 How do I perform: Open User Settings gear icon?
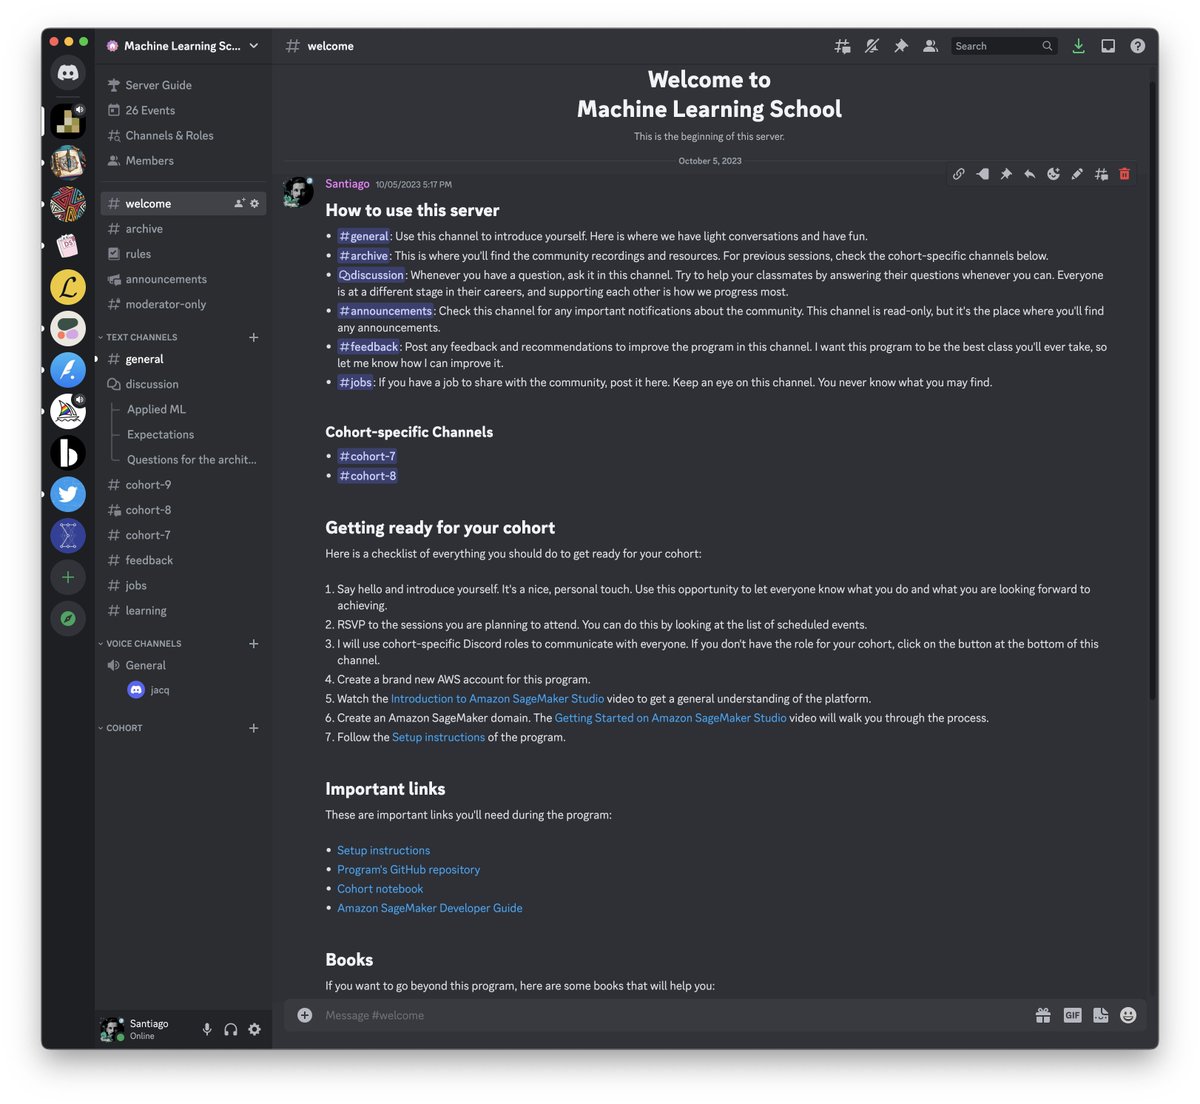(254, 1029)
